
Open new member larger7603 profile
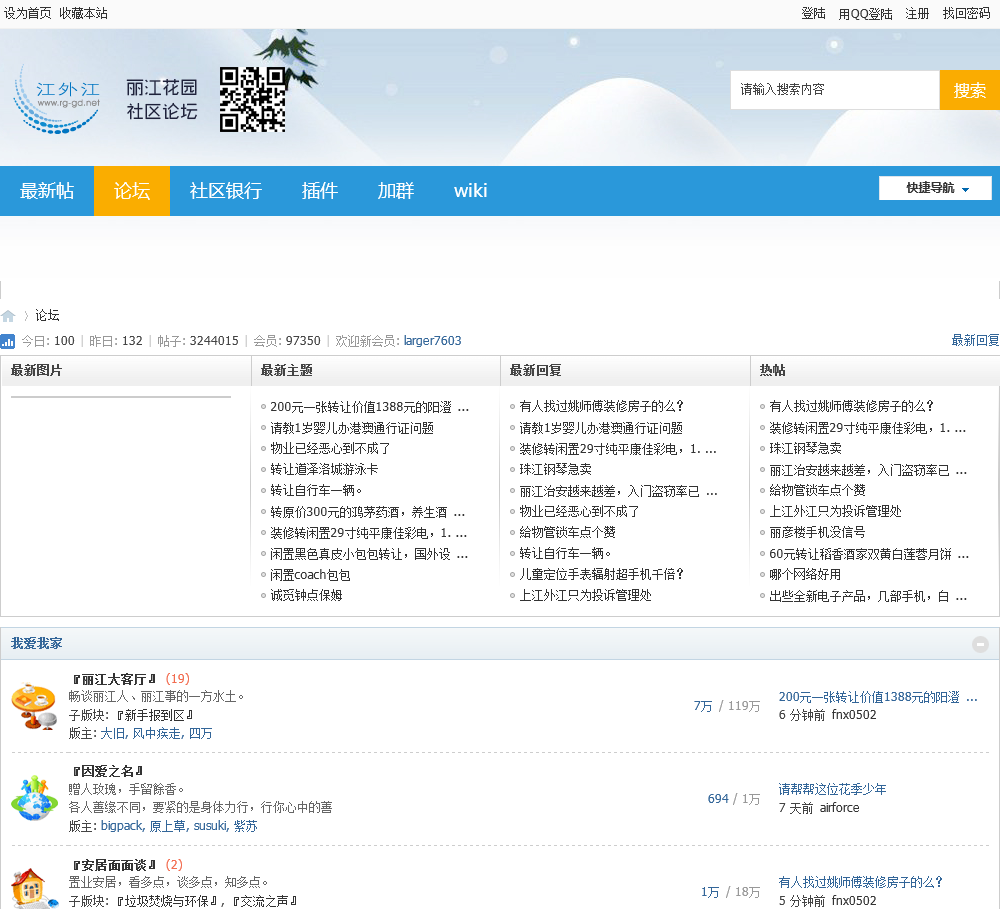point(432,341)
